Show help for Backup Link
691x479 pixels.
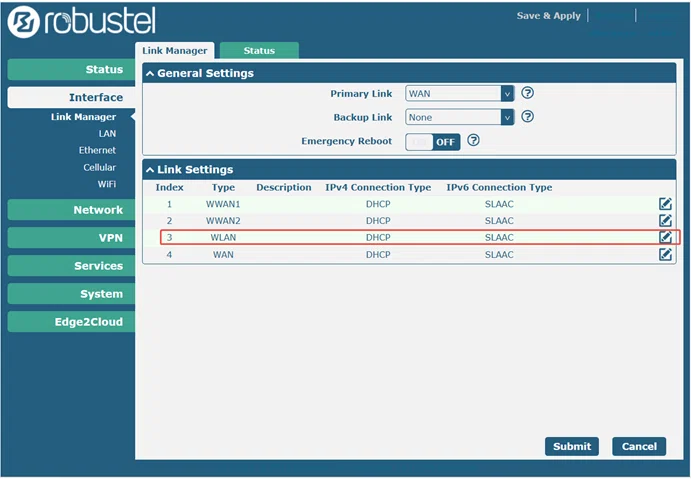tap(528, 117)
